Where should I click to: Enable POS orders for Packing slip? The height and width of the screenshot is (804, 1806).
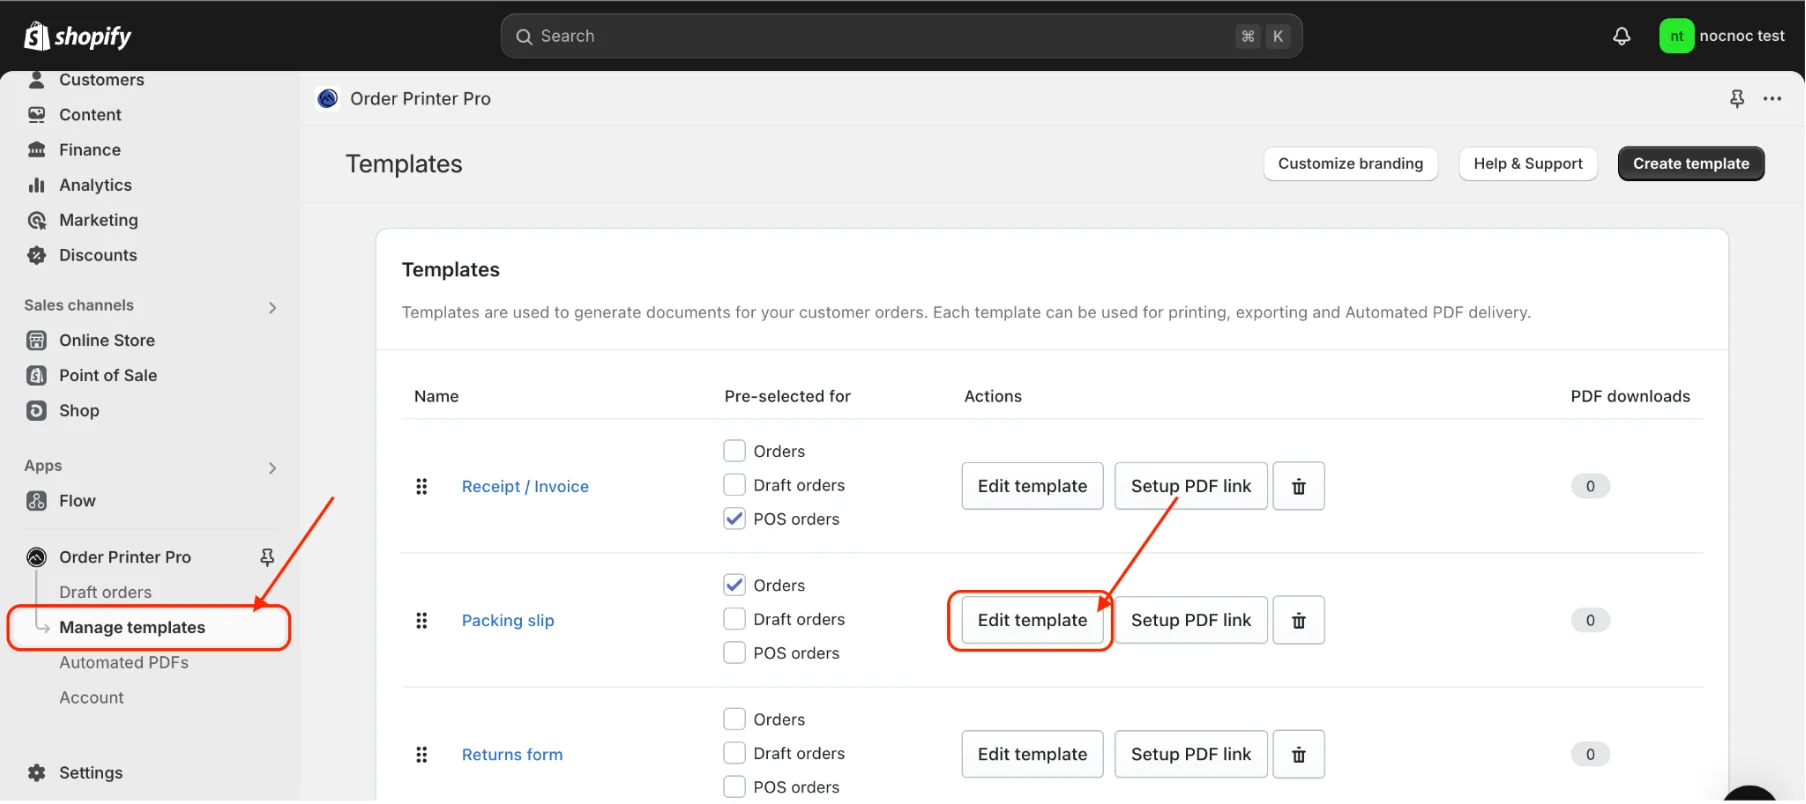[734, 653]
